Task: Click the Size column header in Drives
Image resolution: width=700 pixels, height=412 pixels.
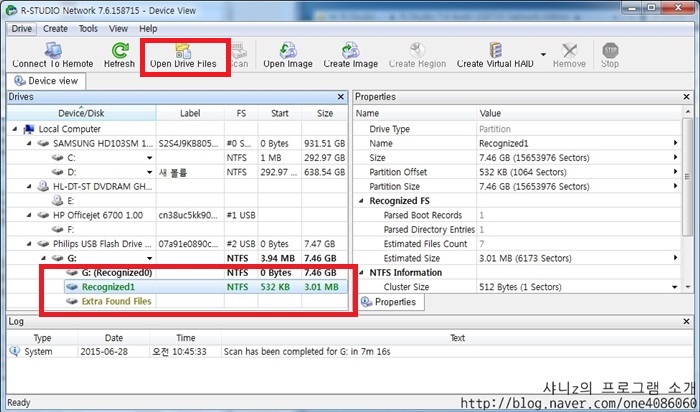Action: [325, 113]
